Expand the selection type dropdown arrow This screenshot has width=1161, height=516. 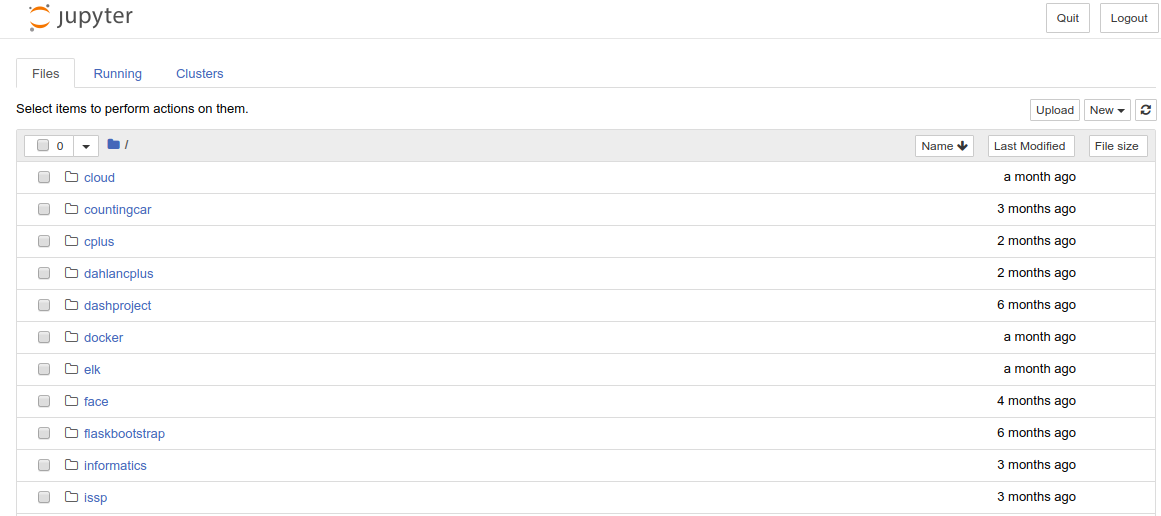[x=86, y=146]
